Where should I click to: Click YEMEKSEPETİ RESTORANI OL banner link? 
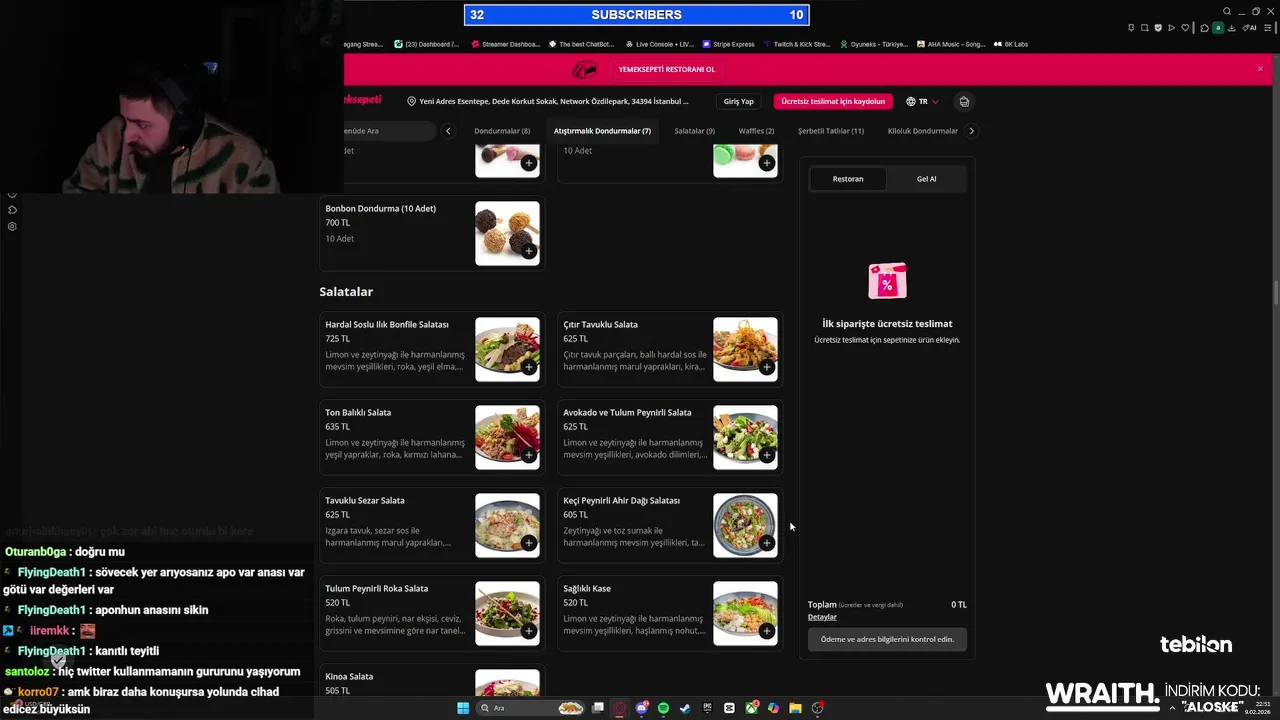(x=667, y=69)
